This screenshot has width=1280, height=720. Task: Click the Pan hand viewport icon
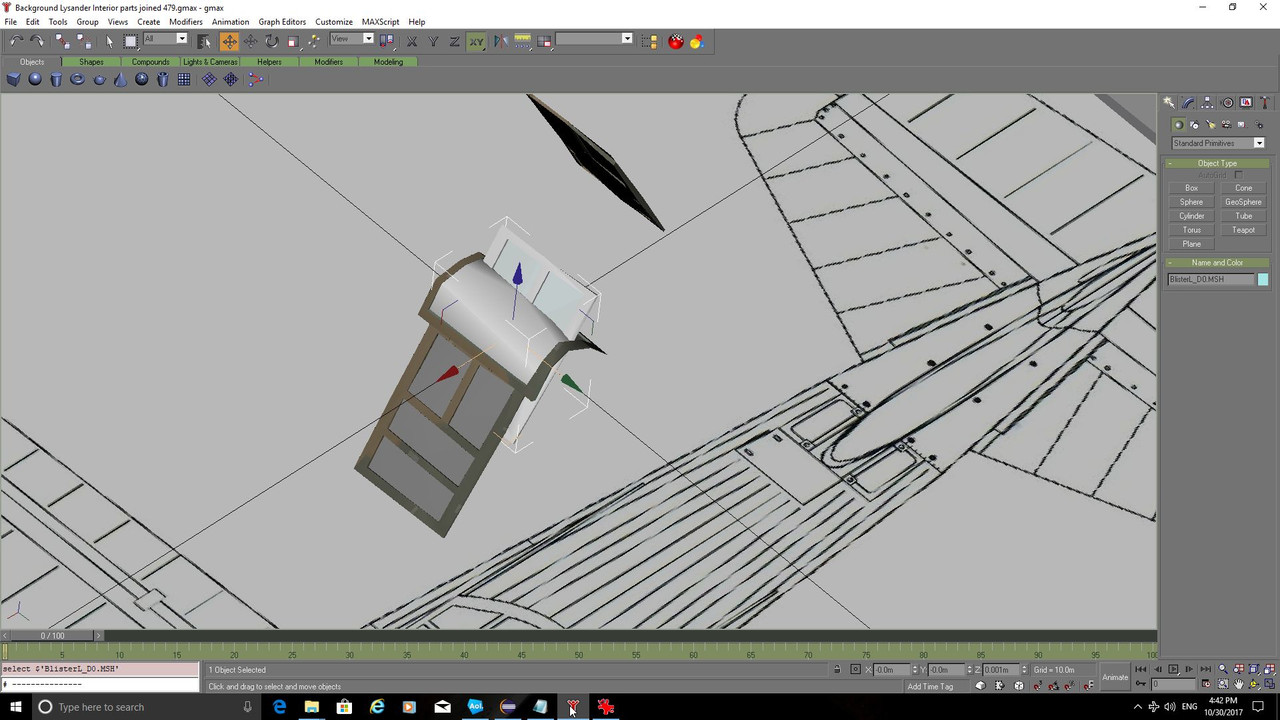1238,684
